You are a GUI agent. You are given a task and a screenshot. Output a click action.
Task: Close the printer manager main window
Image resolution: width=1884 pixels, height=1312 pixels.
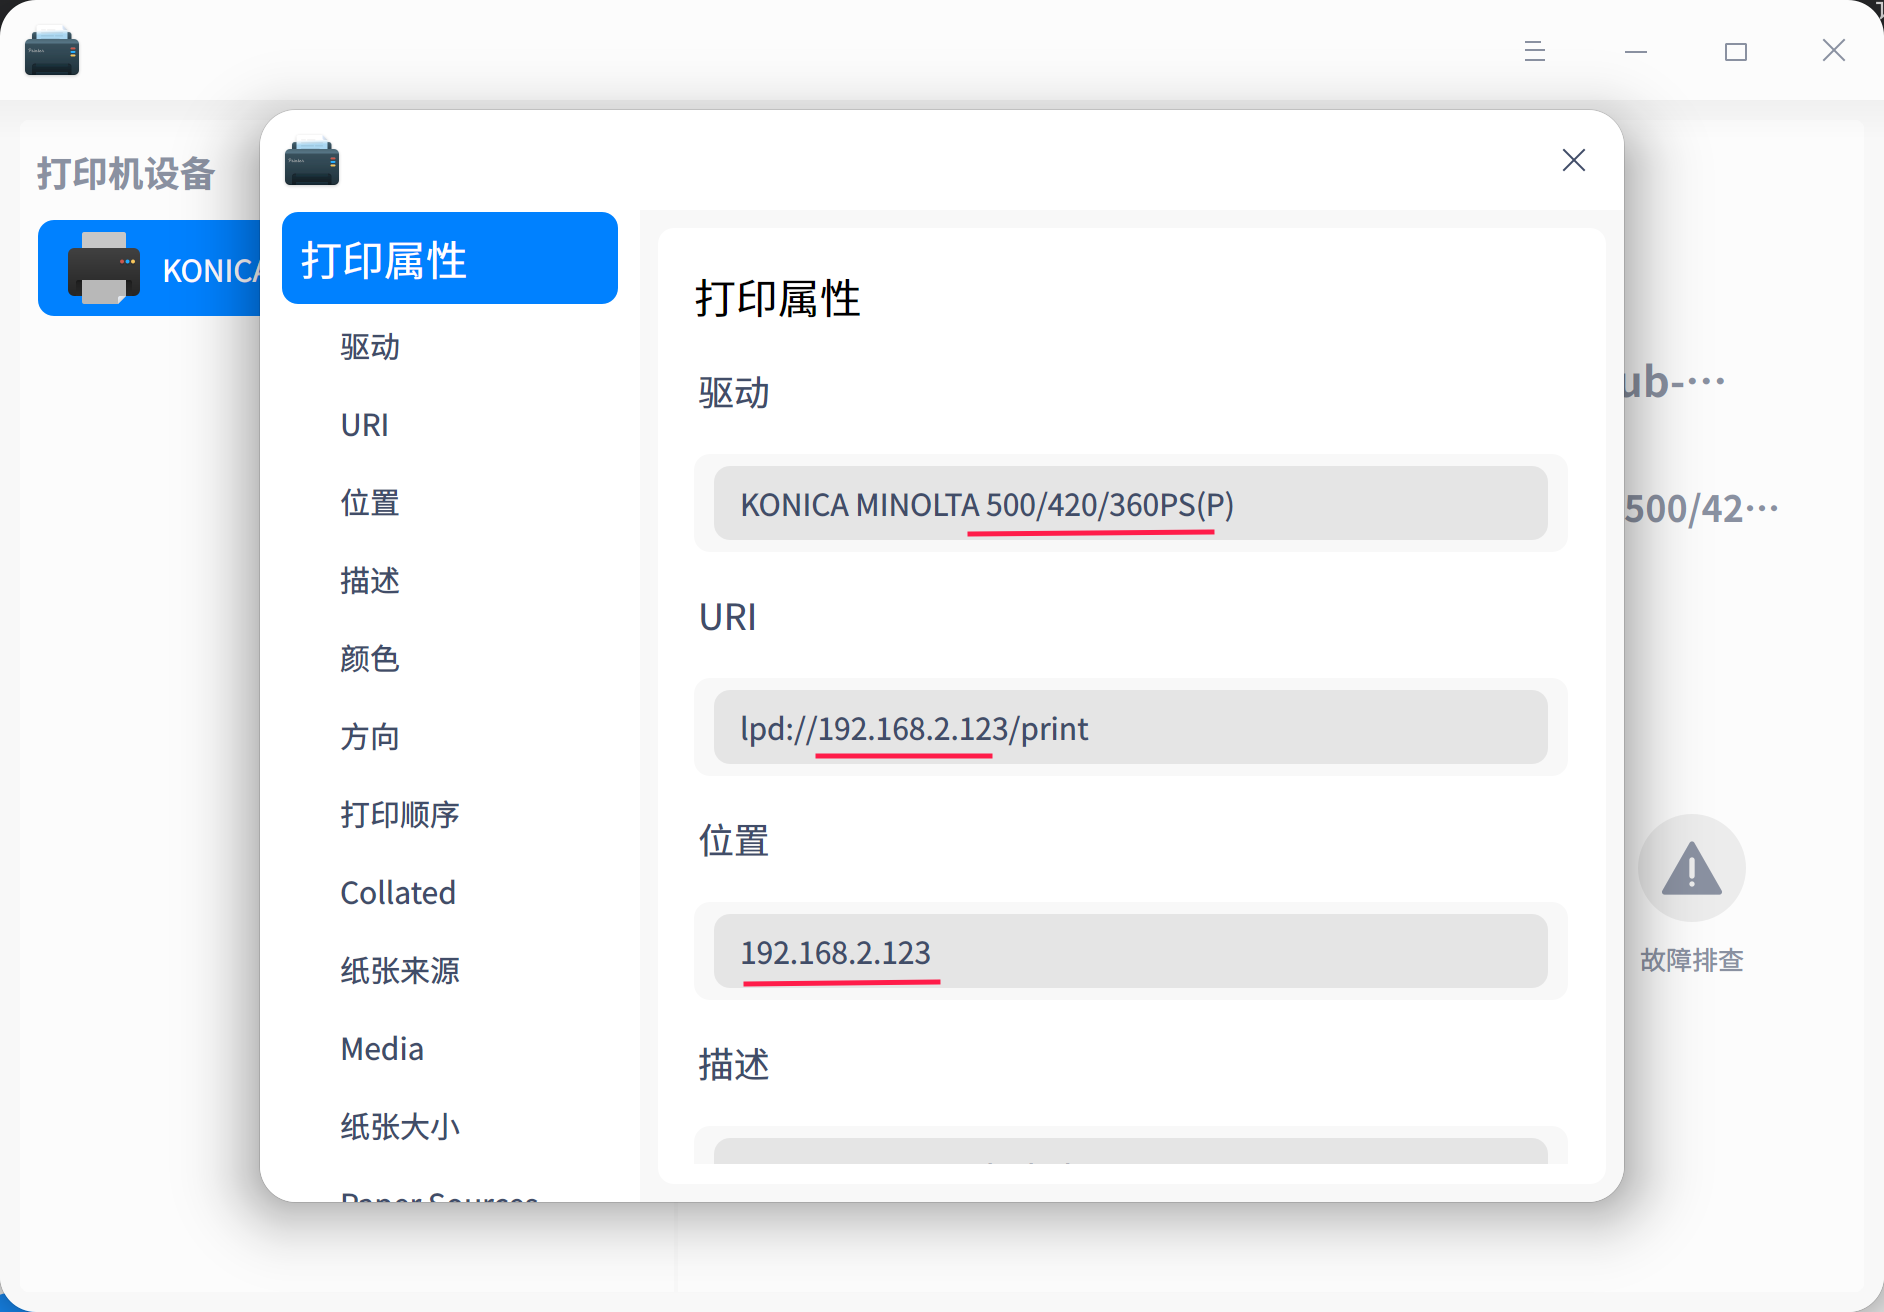1834,51
